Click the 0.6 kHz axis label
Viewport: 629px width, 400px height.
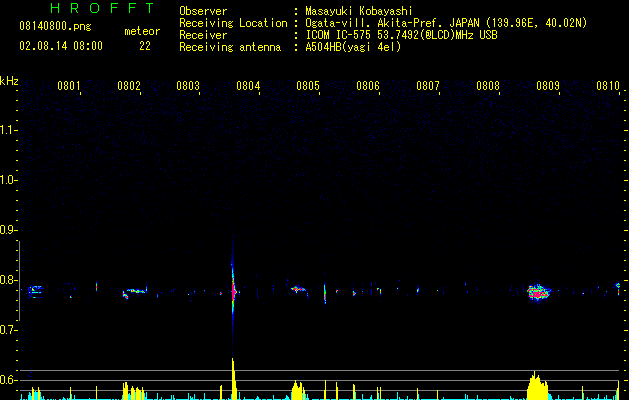(x=8, y=380)
